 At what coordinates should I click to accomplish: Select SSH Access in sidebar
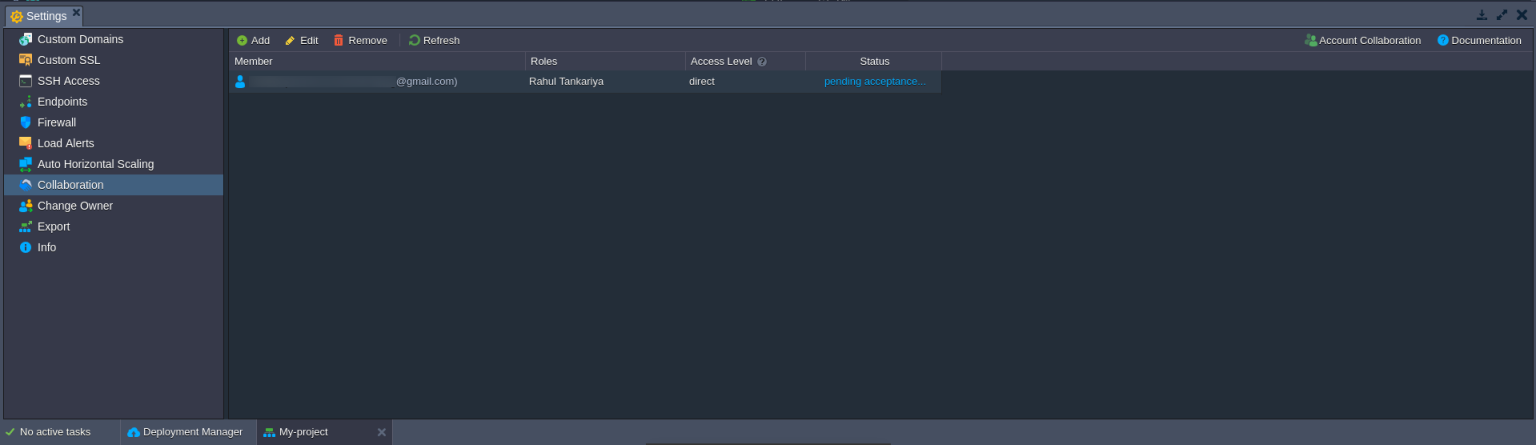pyautogui.click(x=68, y=81)
